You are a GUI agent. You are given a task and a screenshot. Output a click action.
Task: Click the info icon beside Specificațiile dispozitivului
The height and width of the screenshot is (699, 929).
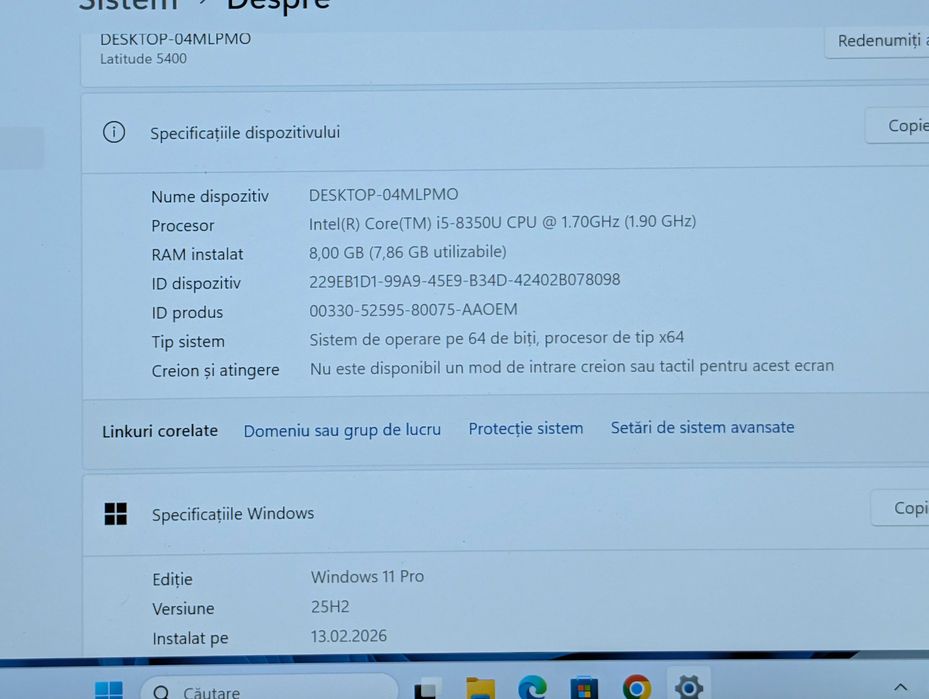coord(114,132)
